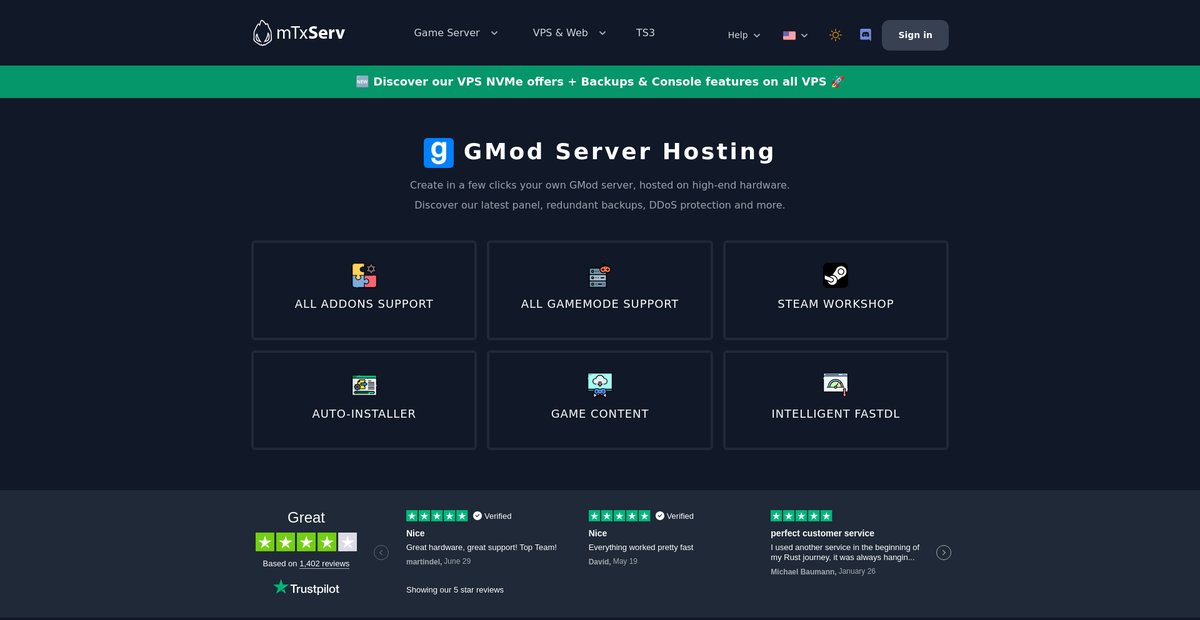1200x620 pixels.
Task: Show next Trustpilot review arrow
Action: [943, 552]
